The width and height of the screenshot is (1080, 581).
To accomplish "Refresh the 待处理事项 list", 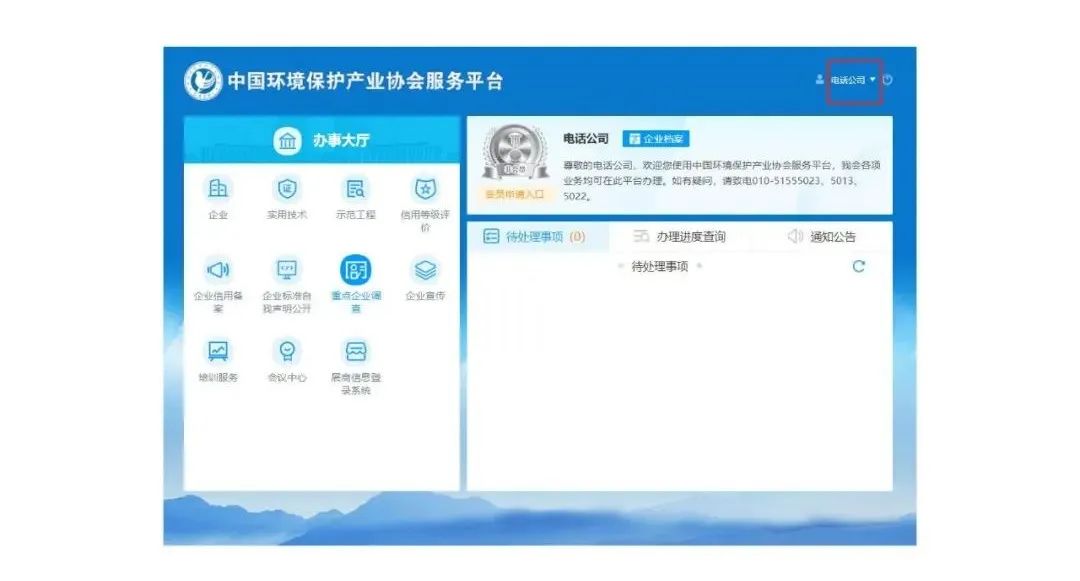I will (x=858, y=266).
